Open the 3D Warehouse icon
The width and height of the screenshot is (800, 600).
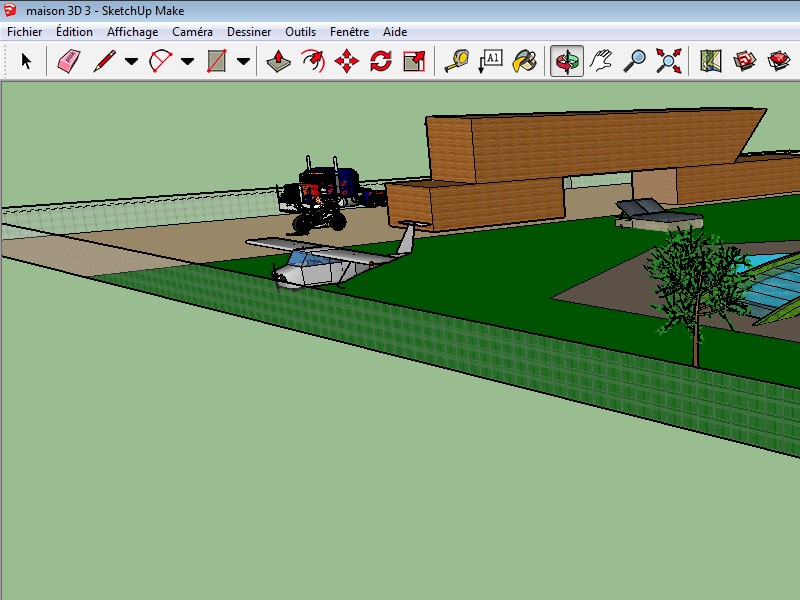pos(744,61)
